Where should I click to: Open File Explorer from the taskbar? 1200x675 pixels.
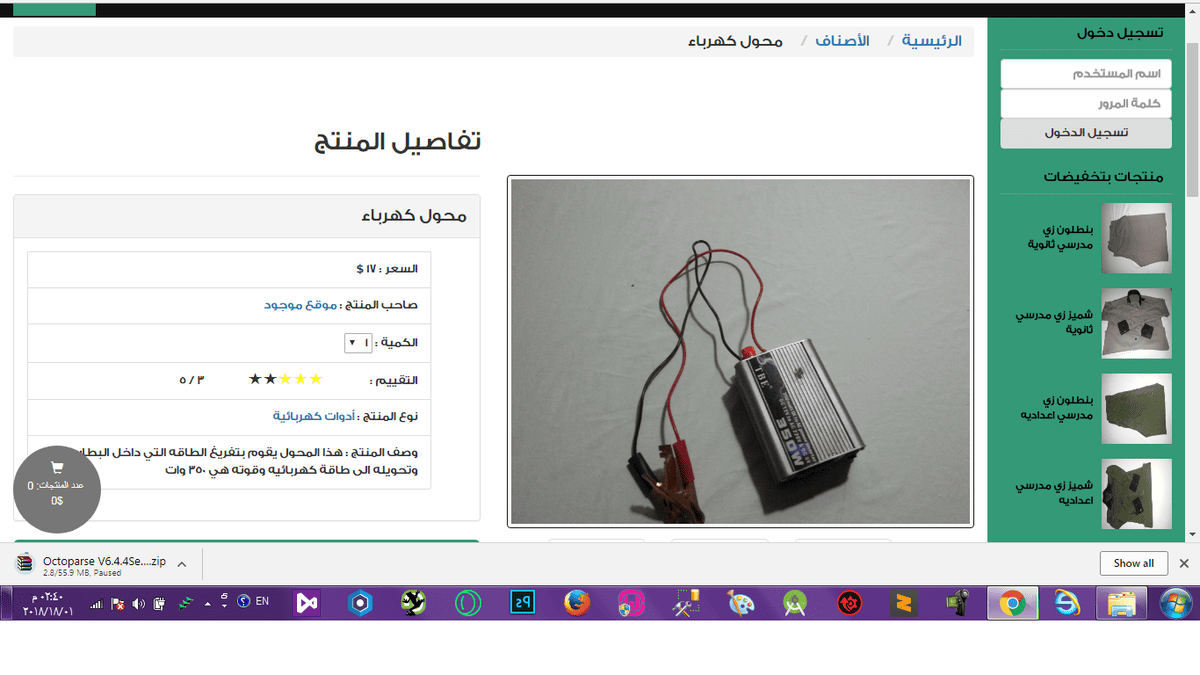point(1122,603)
